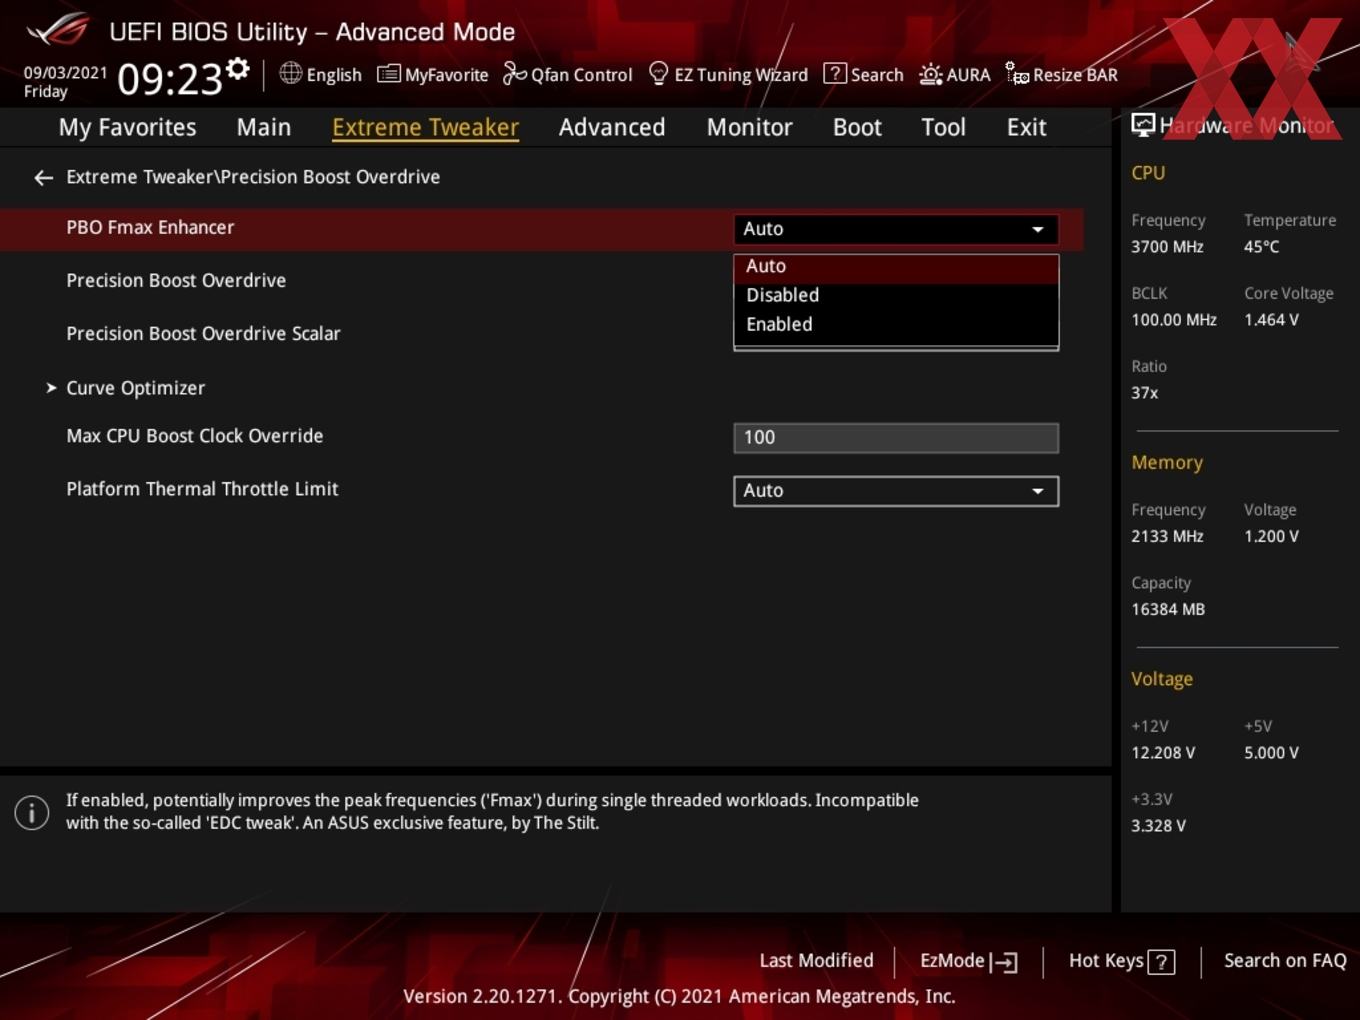Click the EzMode button

point(968,961)
